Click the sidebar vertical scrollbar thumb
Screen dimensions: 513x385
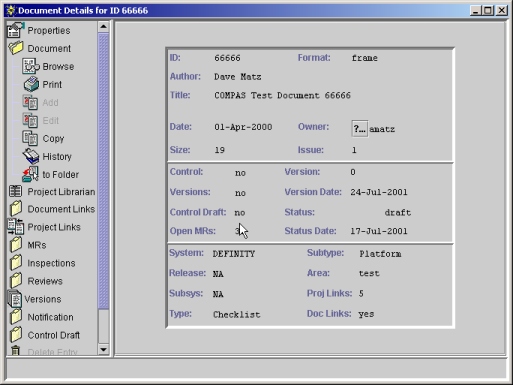pyautogui.click(x=103, y=171)
